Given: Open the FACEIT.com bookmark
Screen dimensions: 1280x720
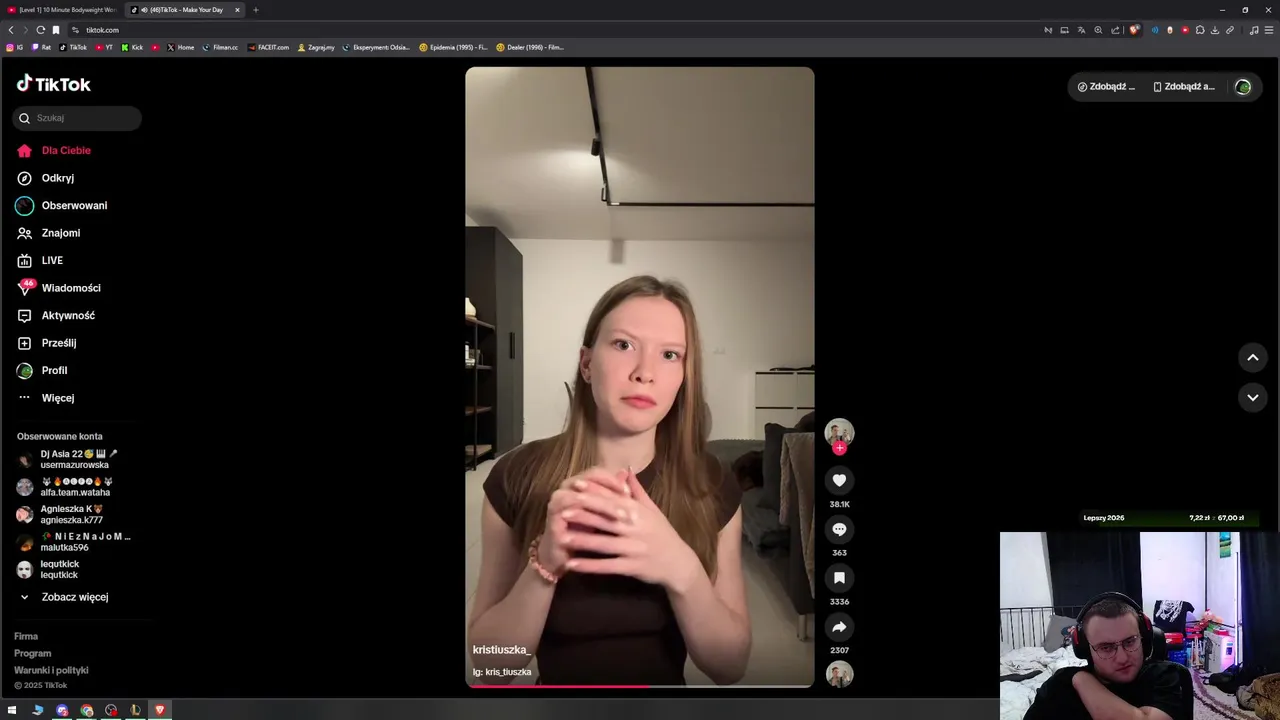Looking at the screenshot, I should pyautogui.click(x=268, y=47).
